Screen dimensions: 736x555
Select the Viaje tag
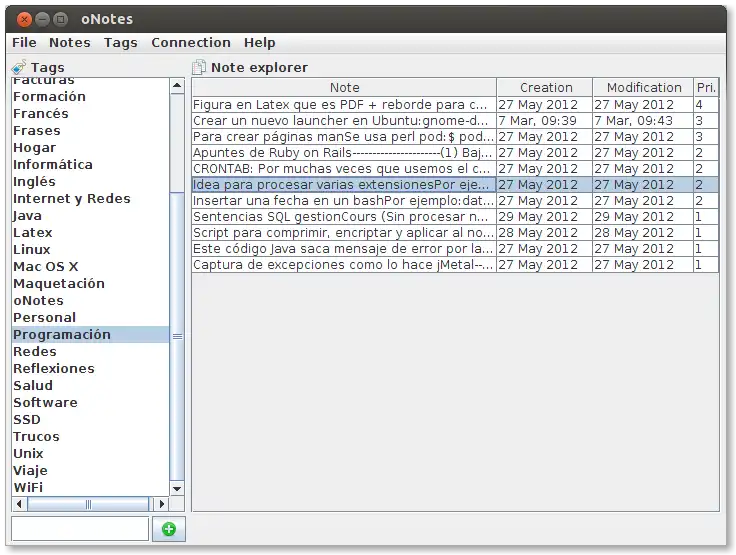point(90,470)
